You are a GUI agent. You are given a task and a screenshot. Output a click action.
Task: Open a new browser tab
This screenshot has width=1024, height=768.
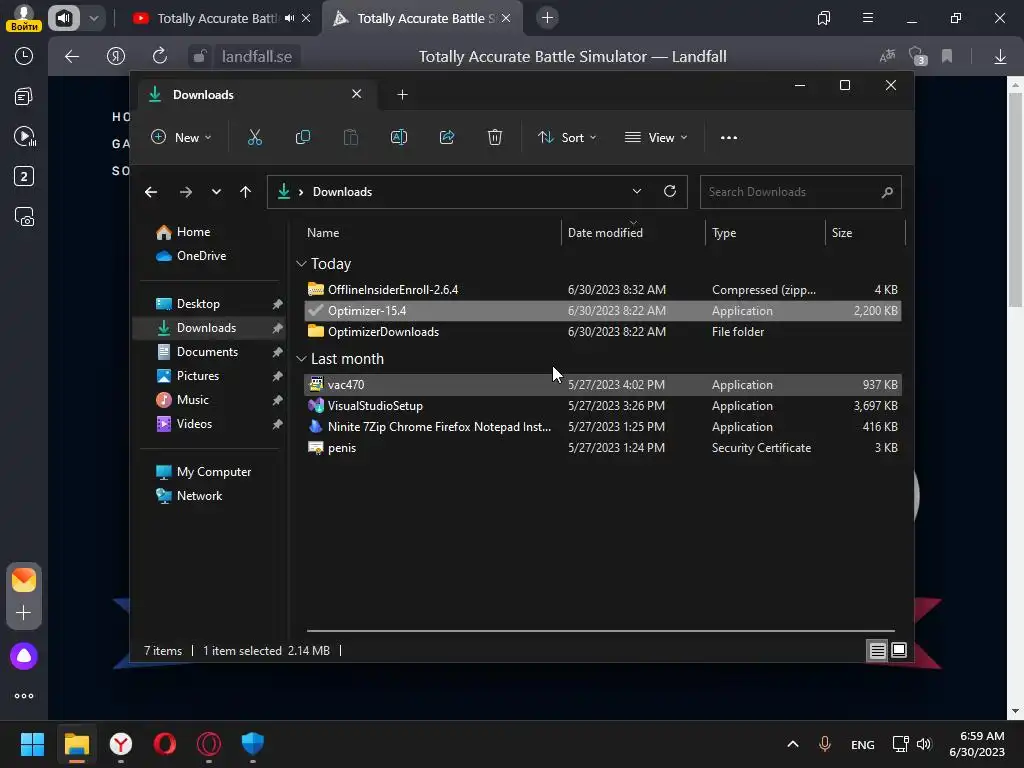point(547,18)
